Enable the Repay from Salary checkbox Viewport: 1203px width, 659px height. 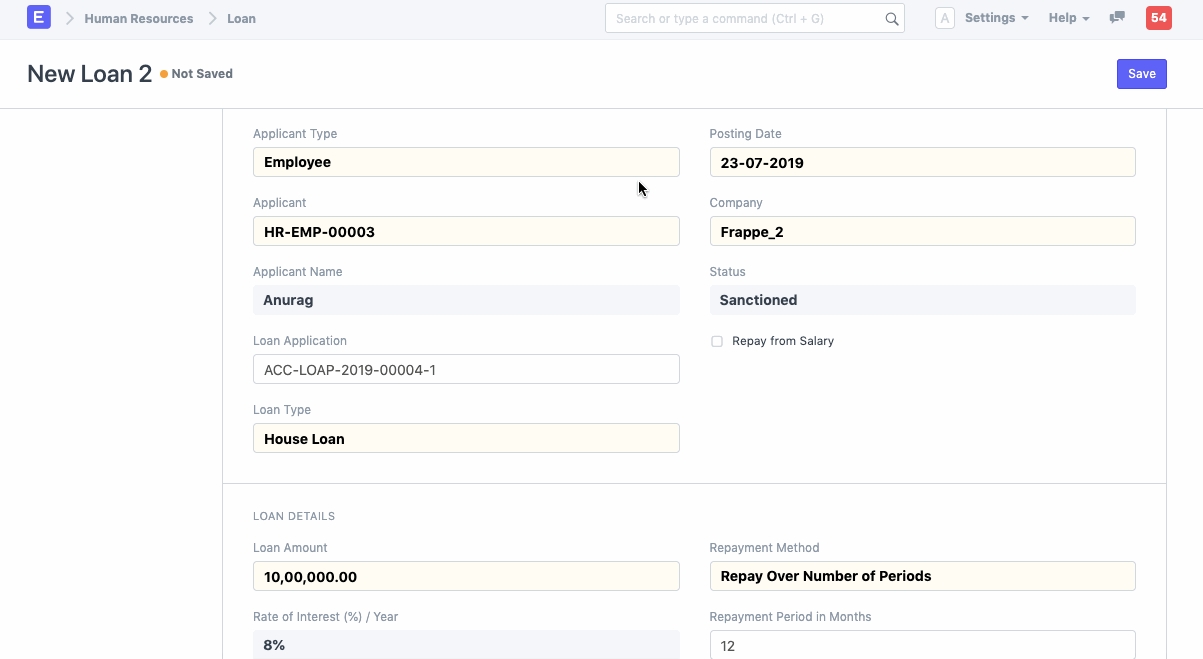[x=717, y=342]
